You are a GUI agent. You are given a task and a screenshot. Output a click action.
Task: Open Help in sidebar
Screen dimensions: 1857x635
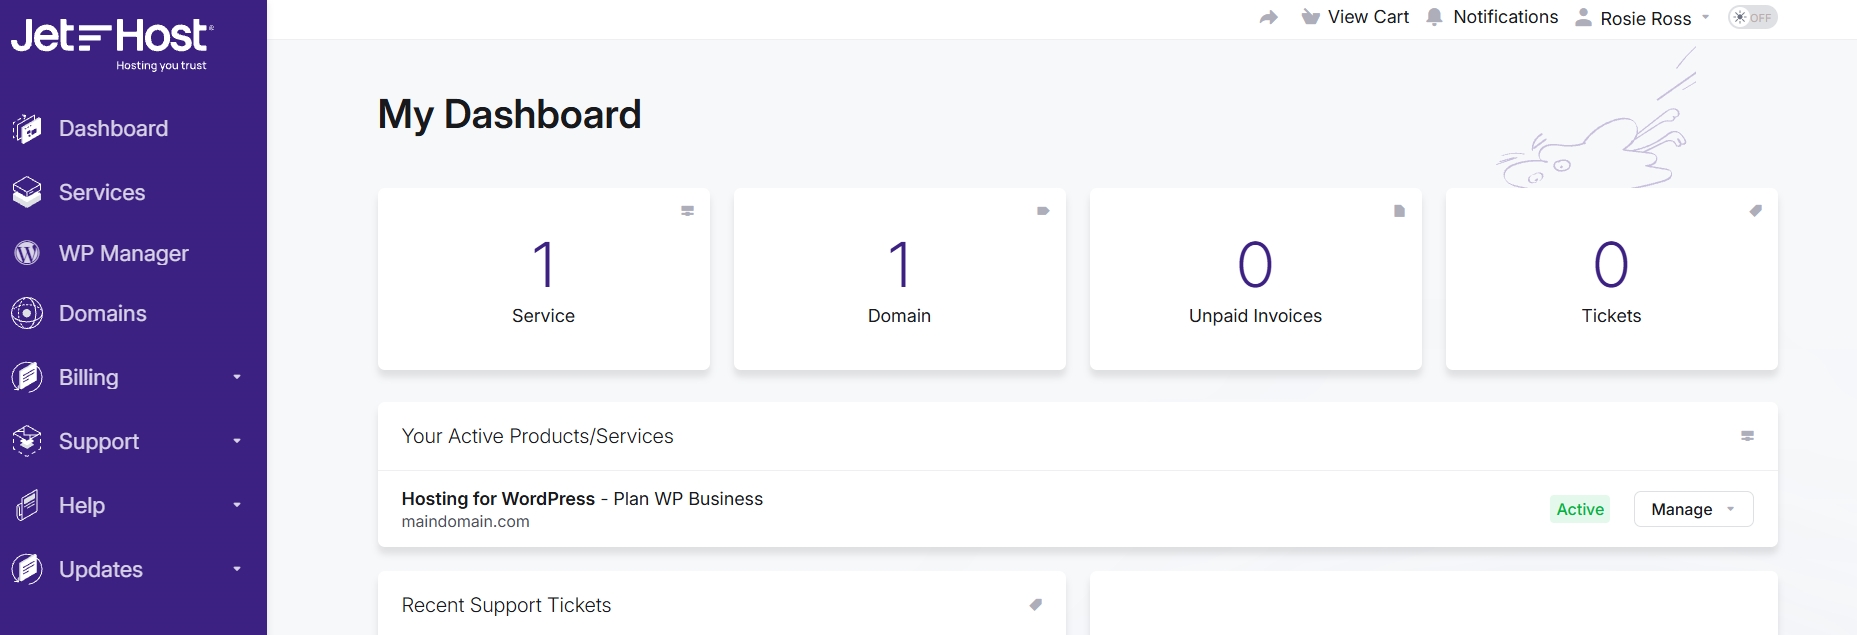(x=82, y=505)
